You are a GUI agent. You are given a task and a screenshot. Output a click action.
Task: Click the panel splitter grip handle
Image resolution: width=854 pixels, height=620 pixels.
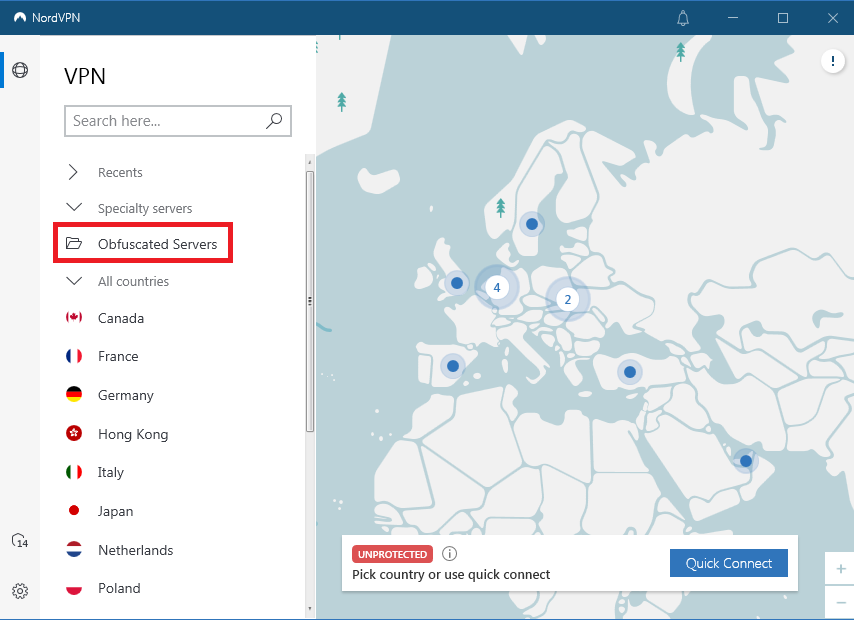[x=310, y=301]
